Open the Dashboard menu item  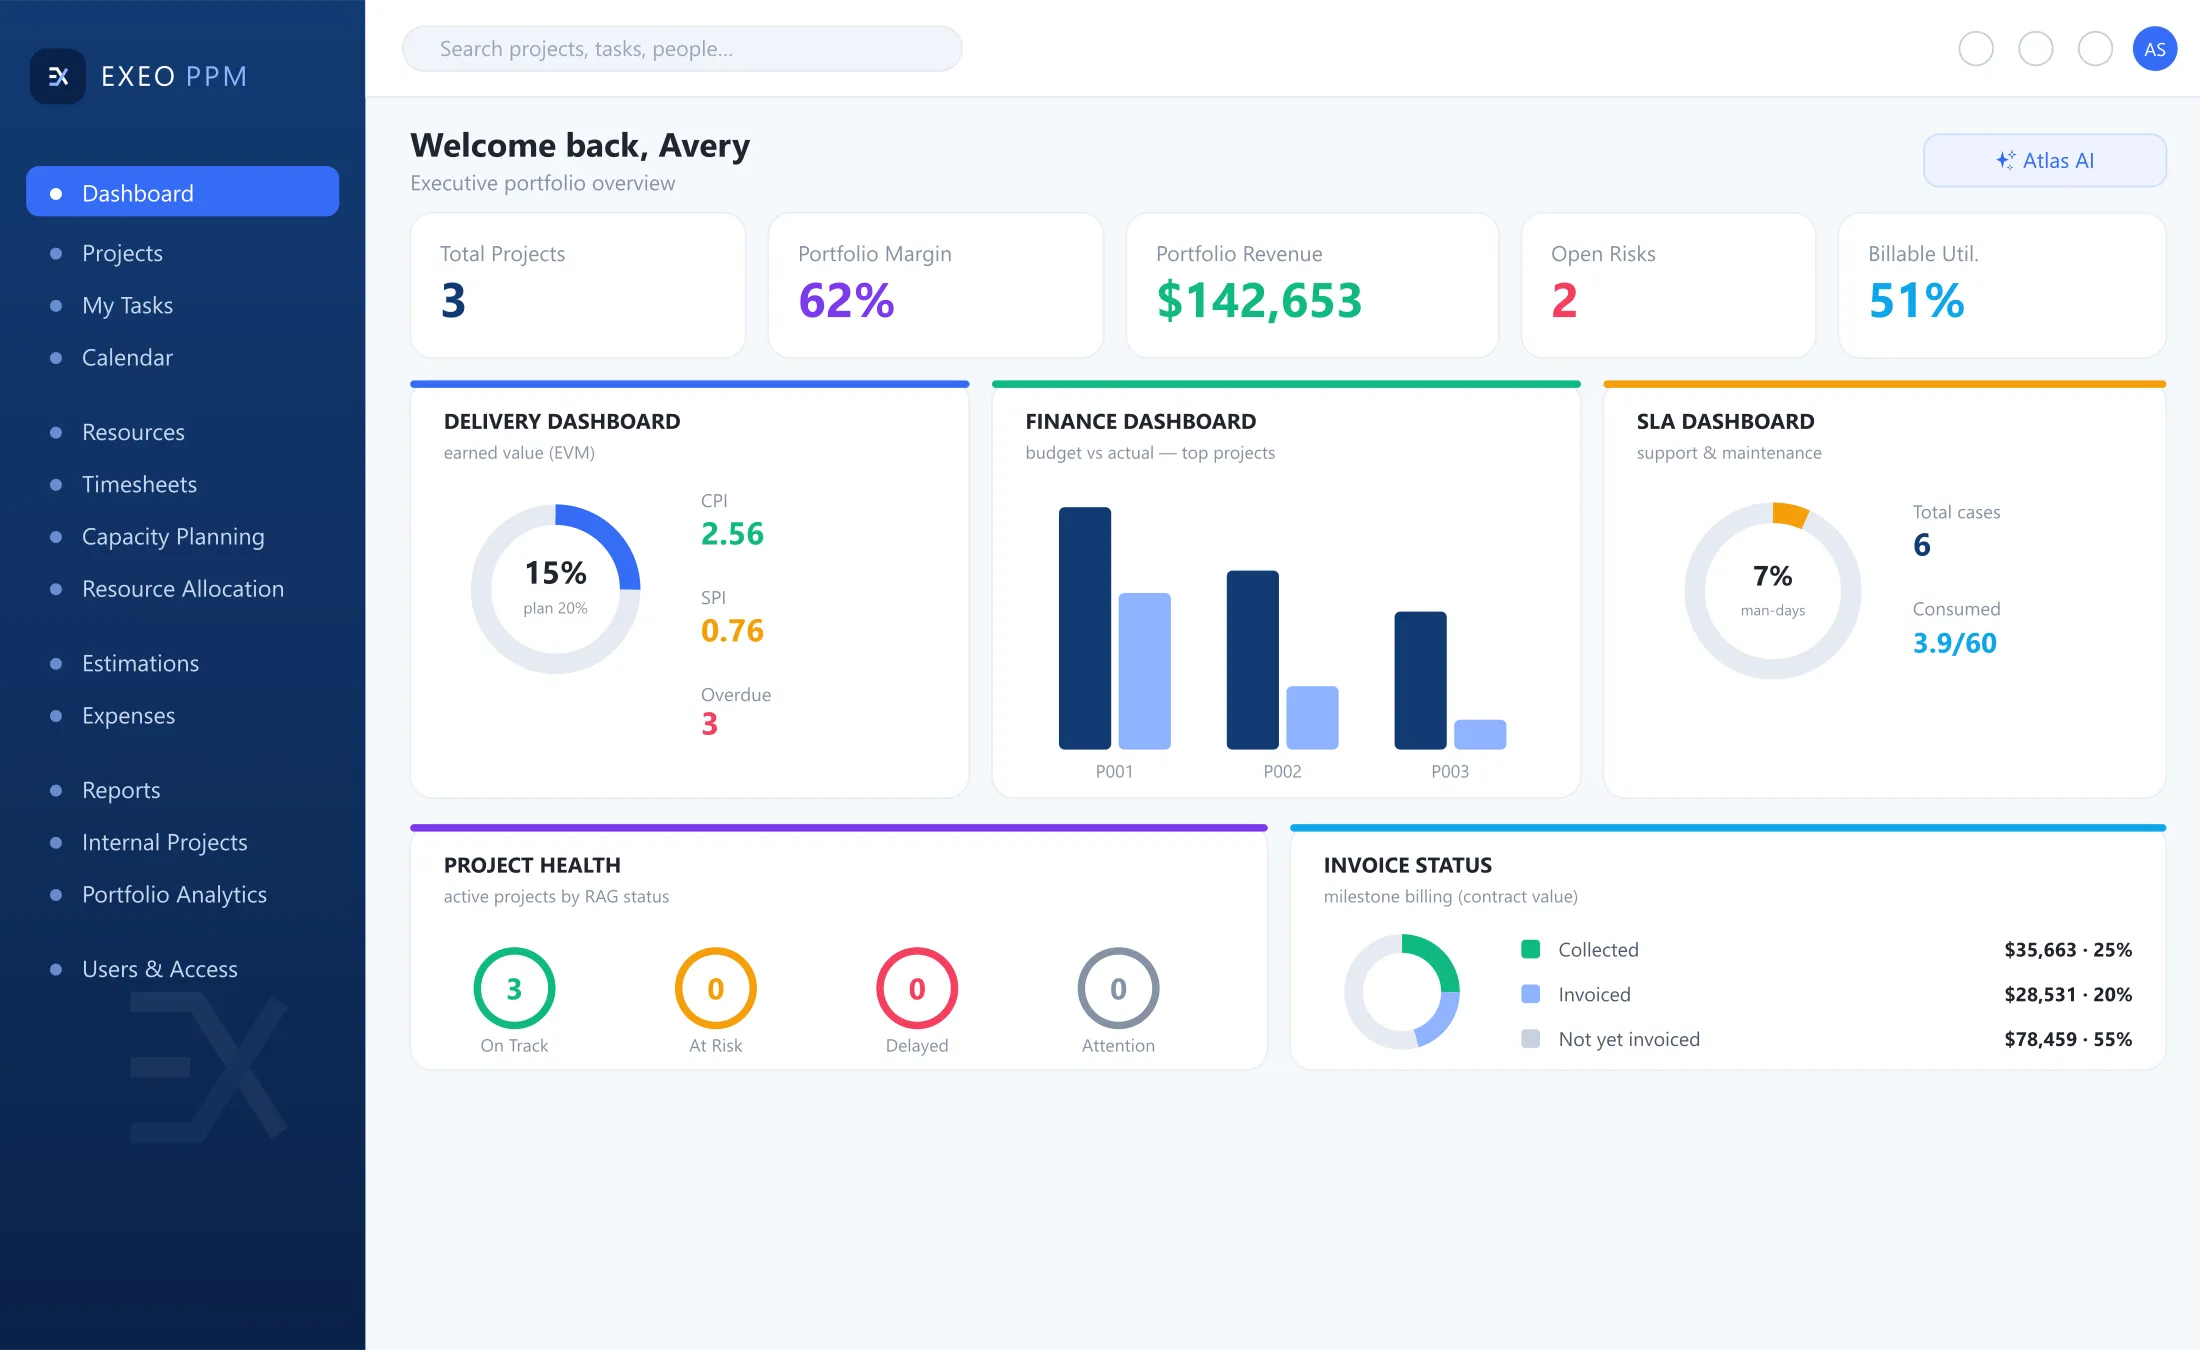pos(182,192)
